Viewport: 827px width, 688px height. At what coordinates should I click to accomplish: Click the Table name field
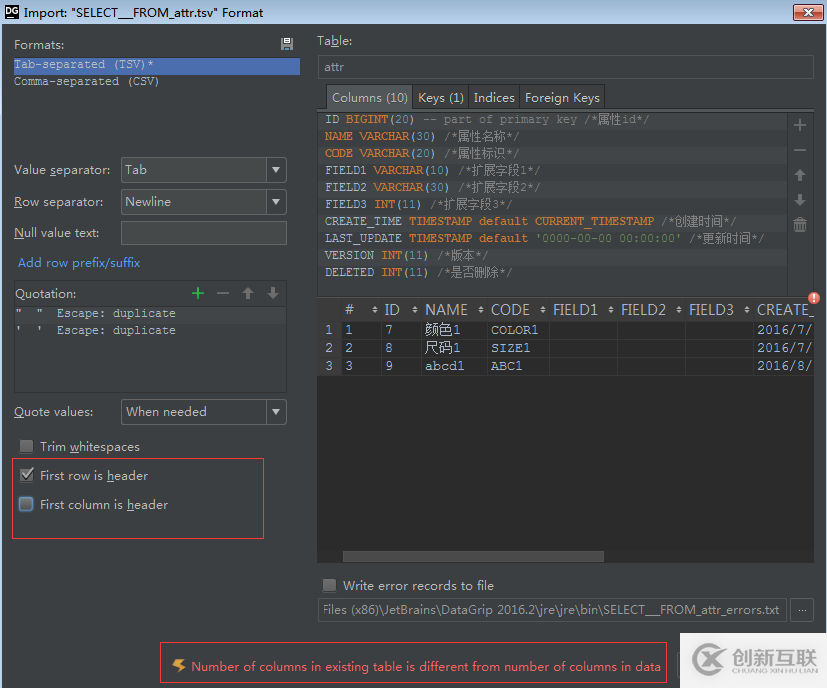pyautogui.click(x=565, y=67)
